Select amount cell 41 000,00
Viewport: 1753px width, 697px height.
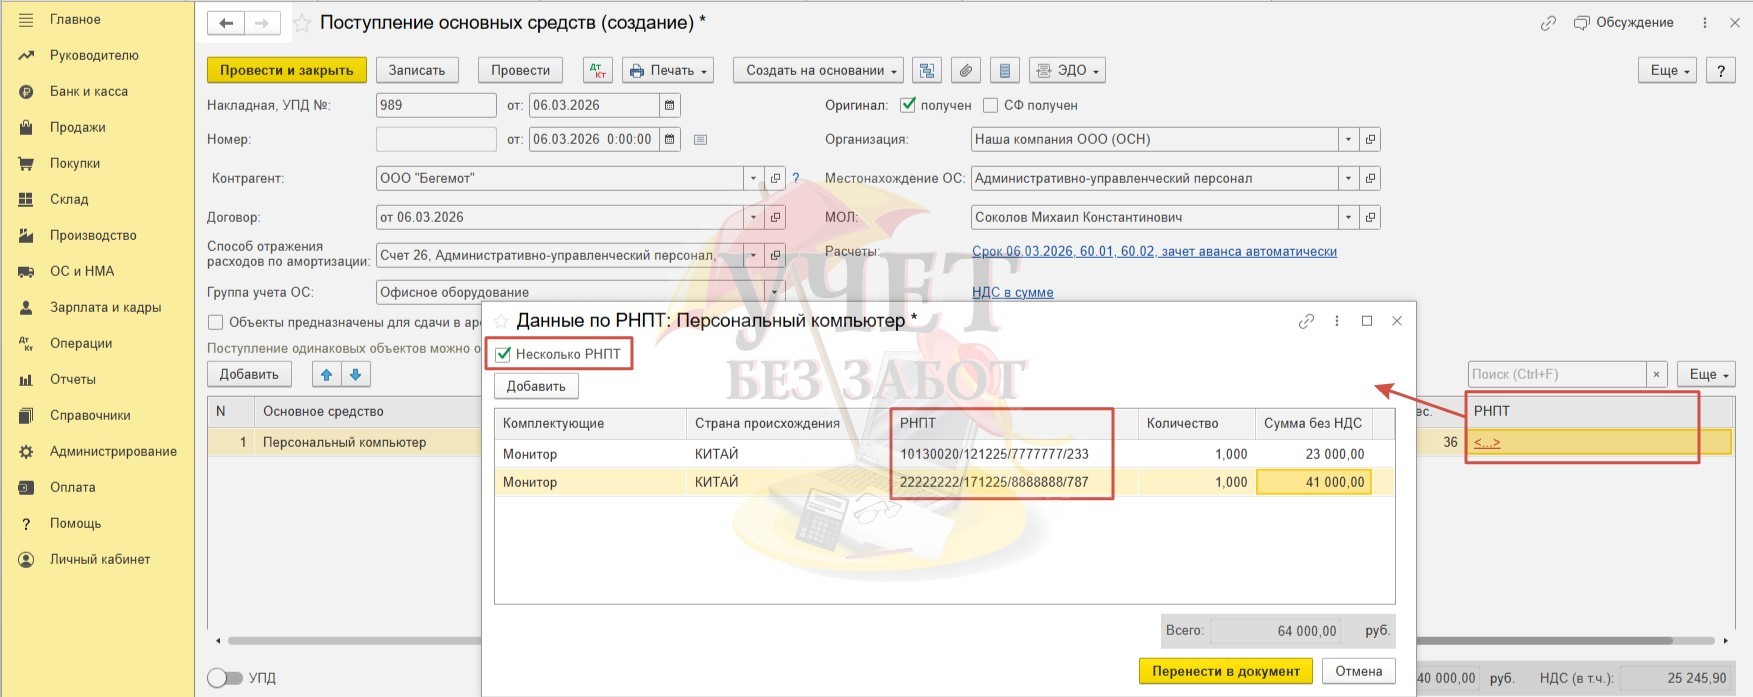[1313, 482]
